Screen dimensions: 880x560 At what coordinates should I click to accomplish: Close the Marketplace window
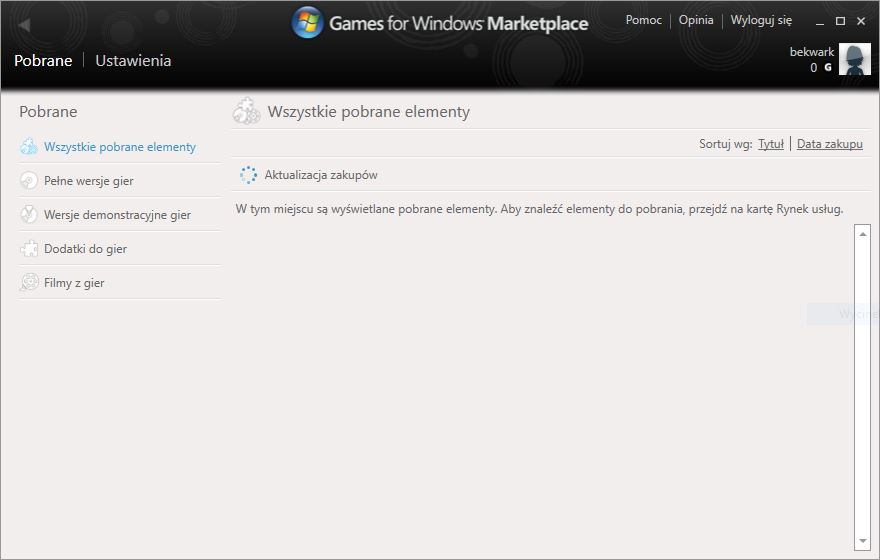(861, 21)
